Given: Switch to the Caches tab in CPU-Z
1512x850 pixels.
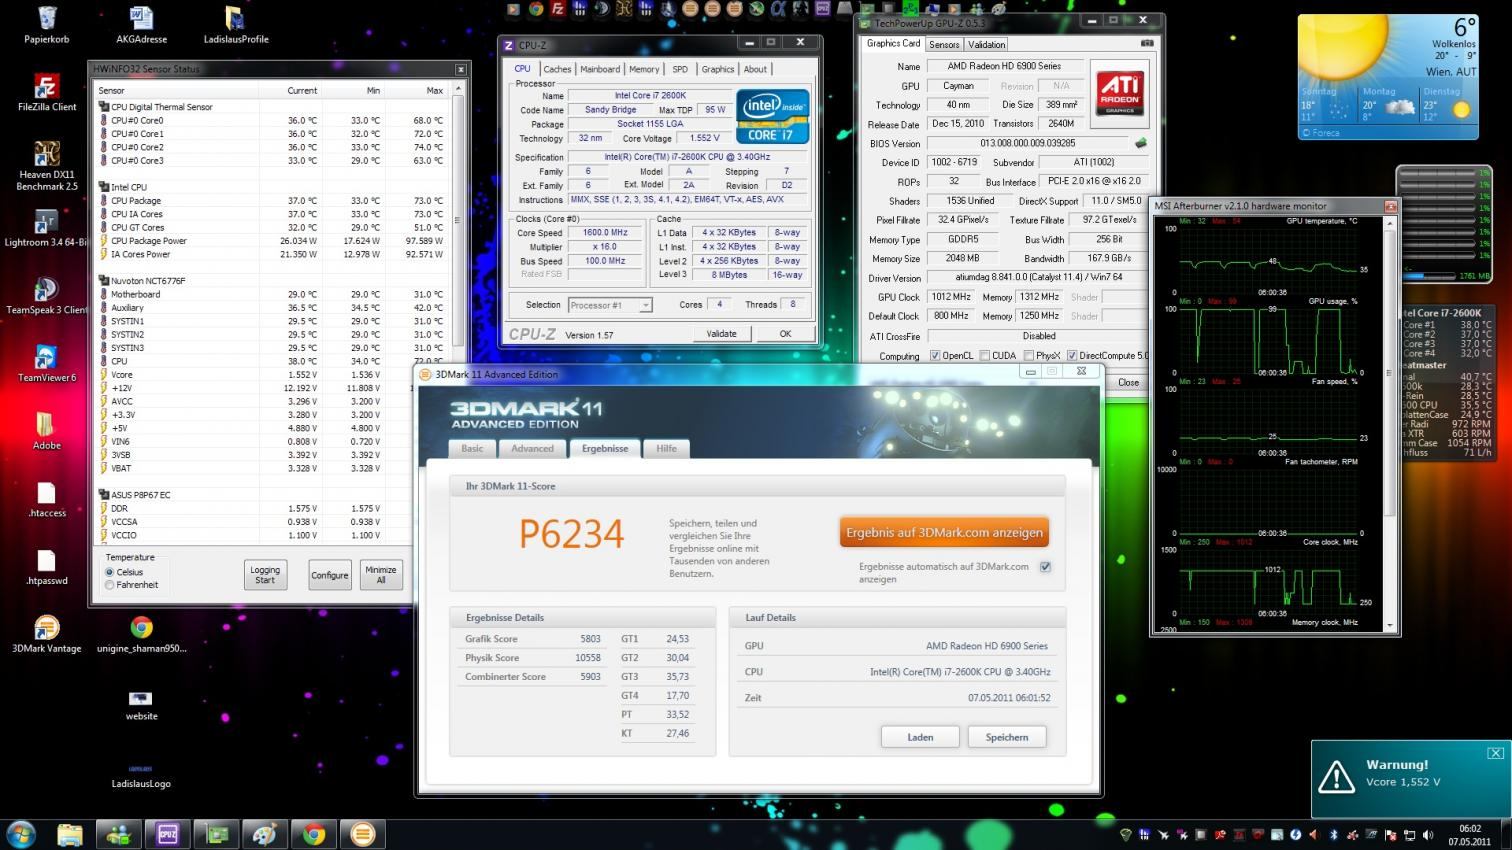Looking at the screenshot, I should (x=557, y=69).
